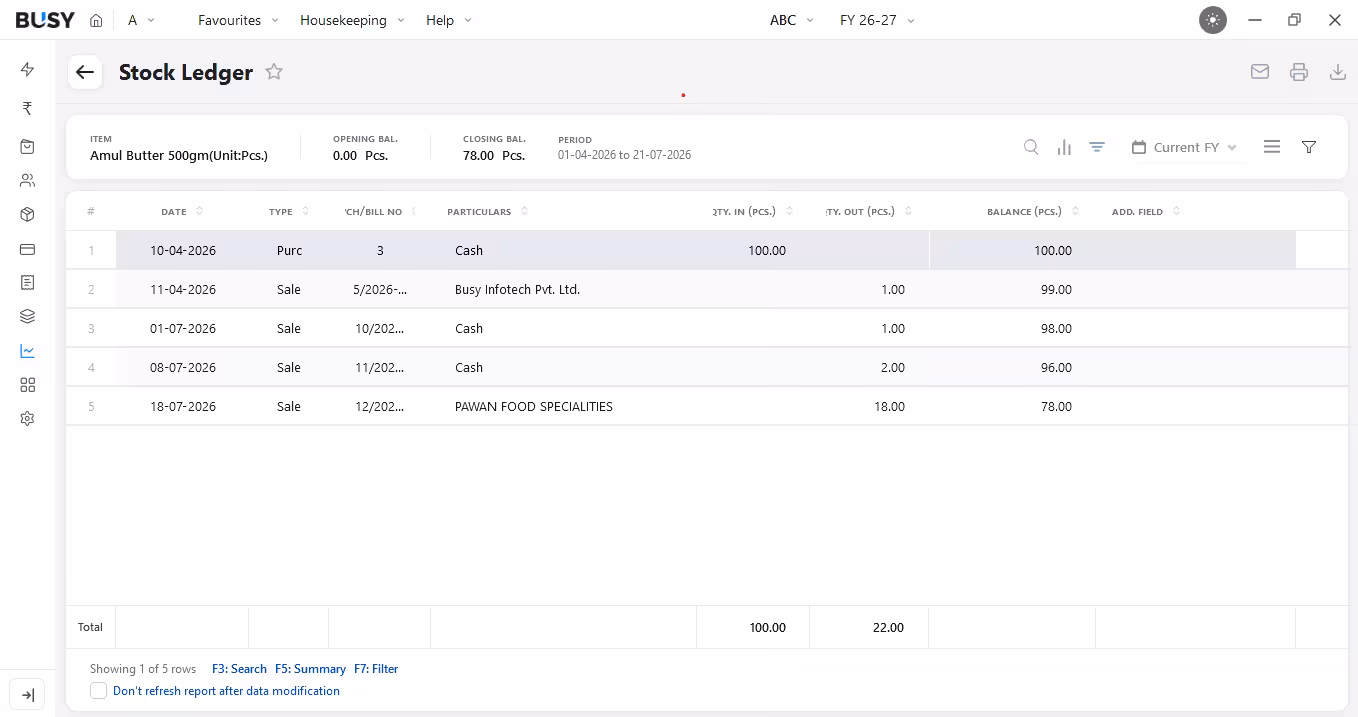The height and width of the screenshot is (717, 1358).
Task: Select the 10-04-2026 Purc row
Action: 706,251
